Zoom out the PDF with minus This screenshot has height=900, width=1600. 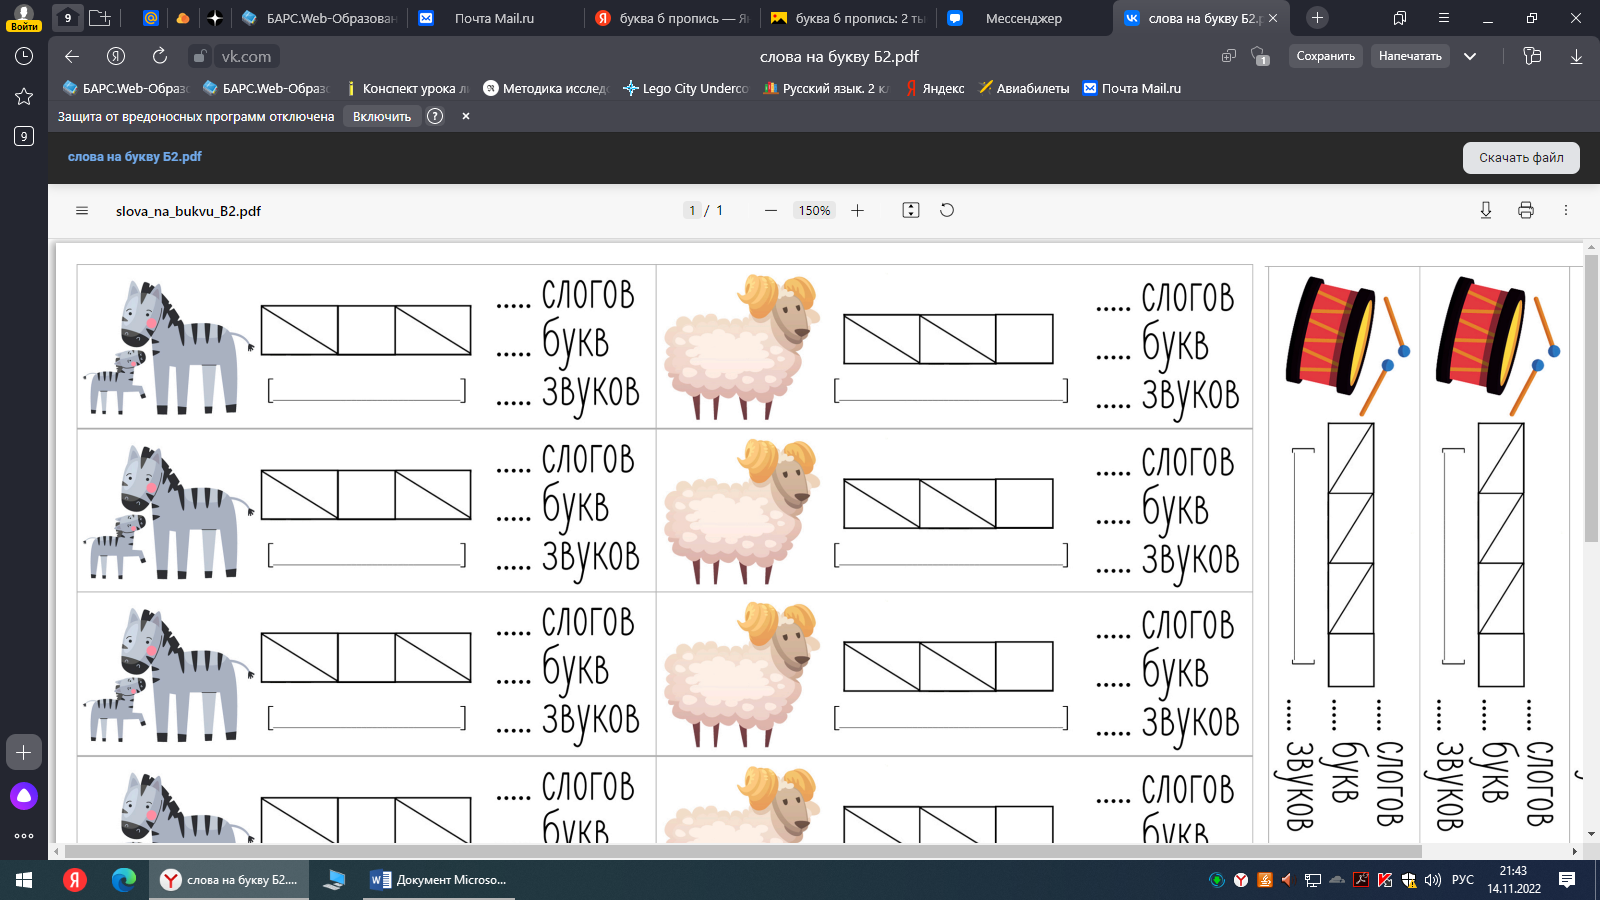pos(770,210)
